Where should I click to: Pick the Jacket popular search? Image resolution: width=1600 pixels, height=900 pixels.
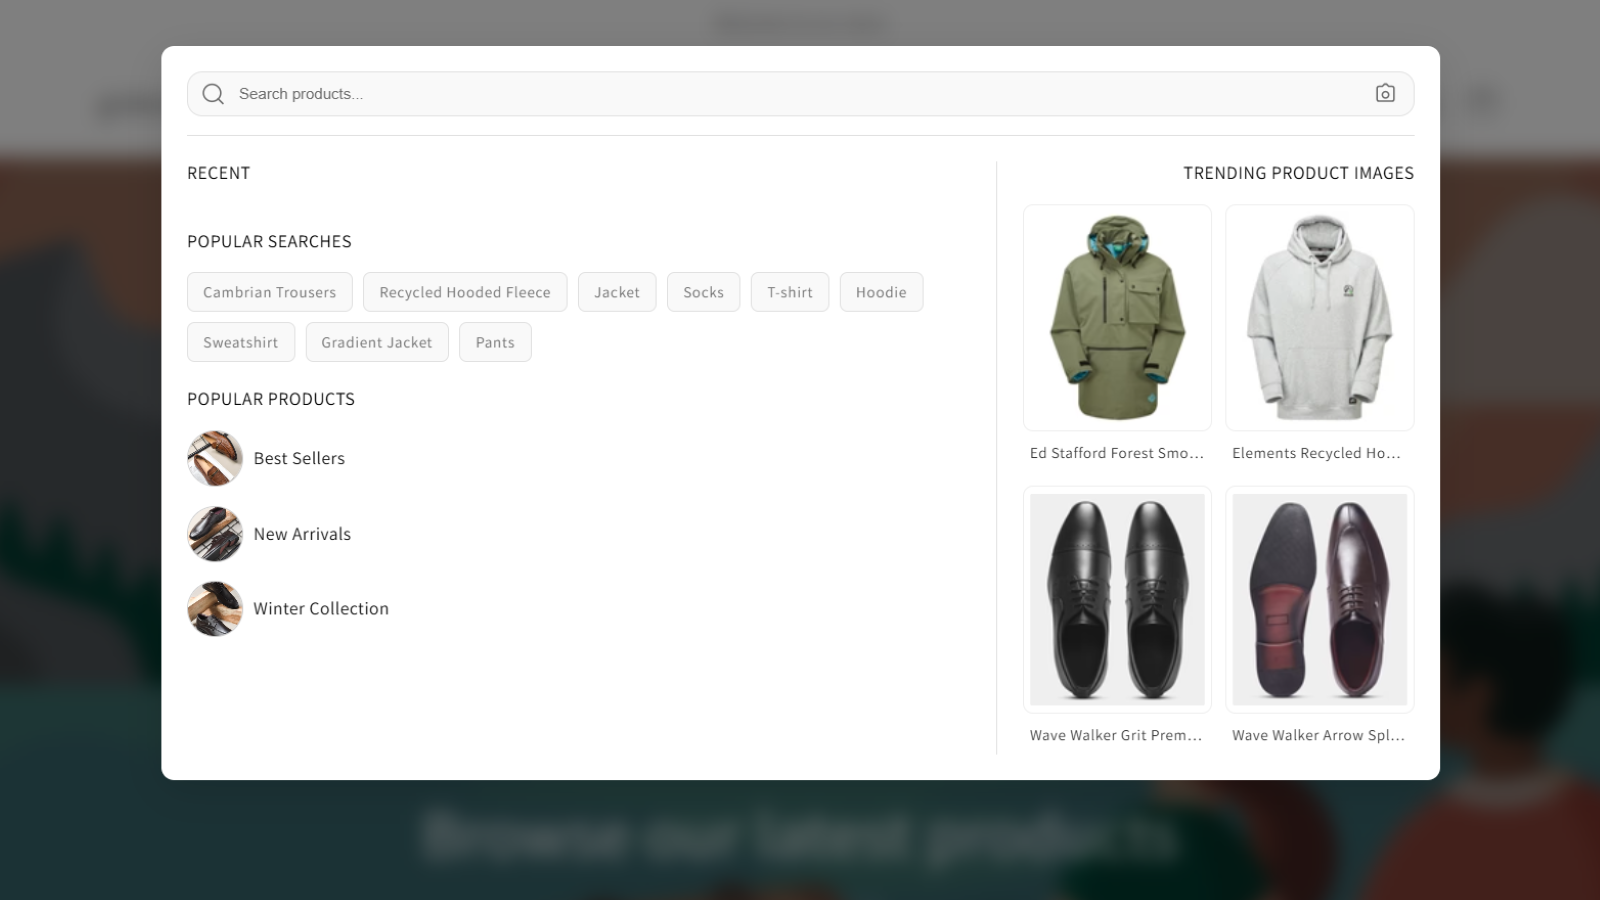coord(617,292)
